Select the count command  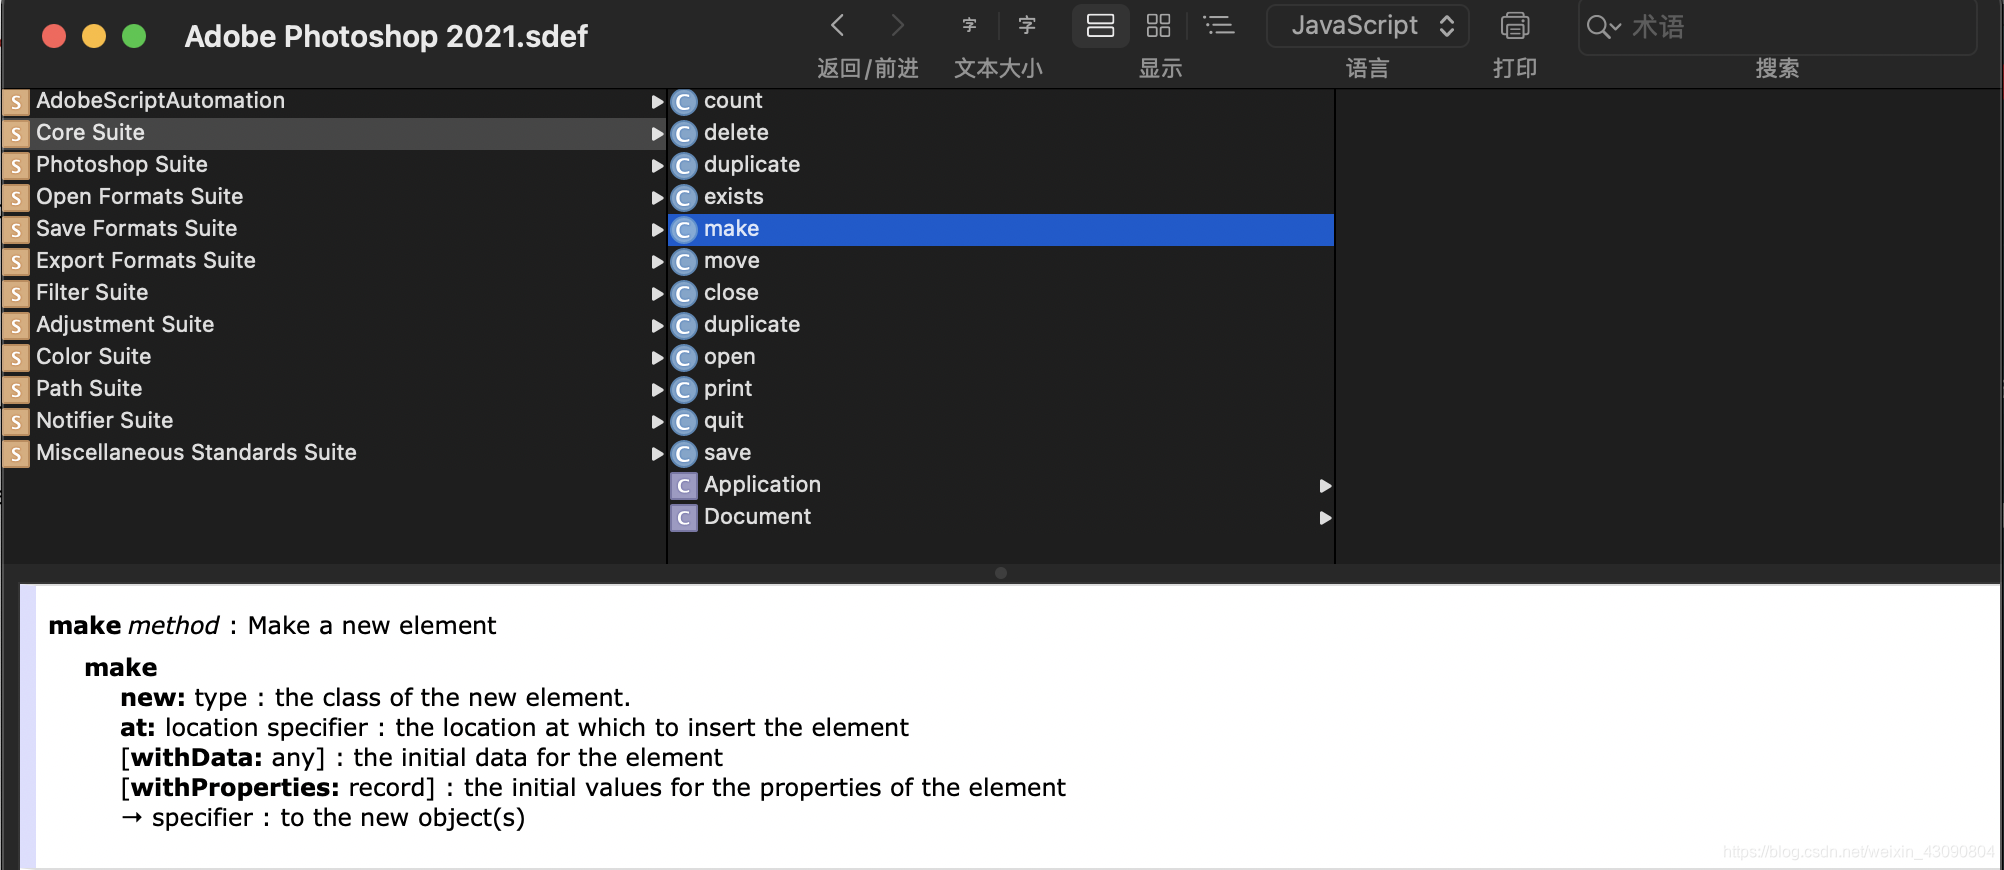(1001, 101)
